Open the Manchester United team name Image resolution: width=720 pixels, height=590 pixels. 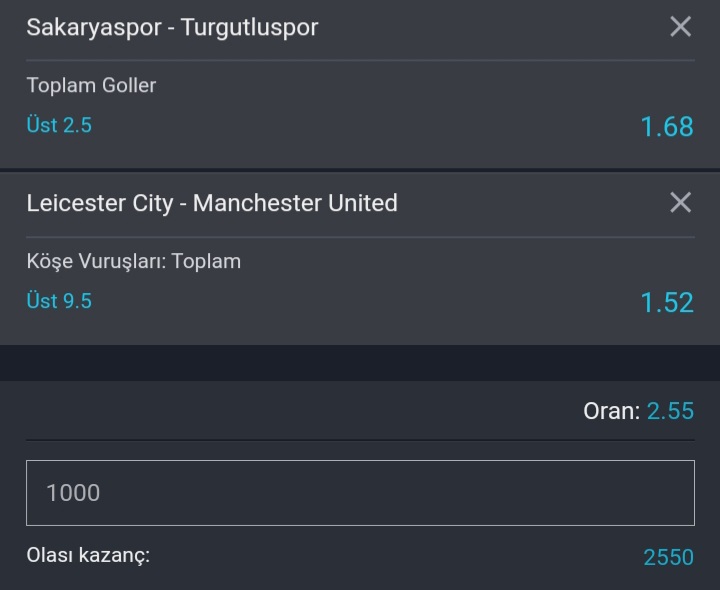coord(295,203)
